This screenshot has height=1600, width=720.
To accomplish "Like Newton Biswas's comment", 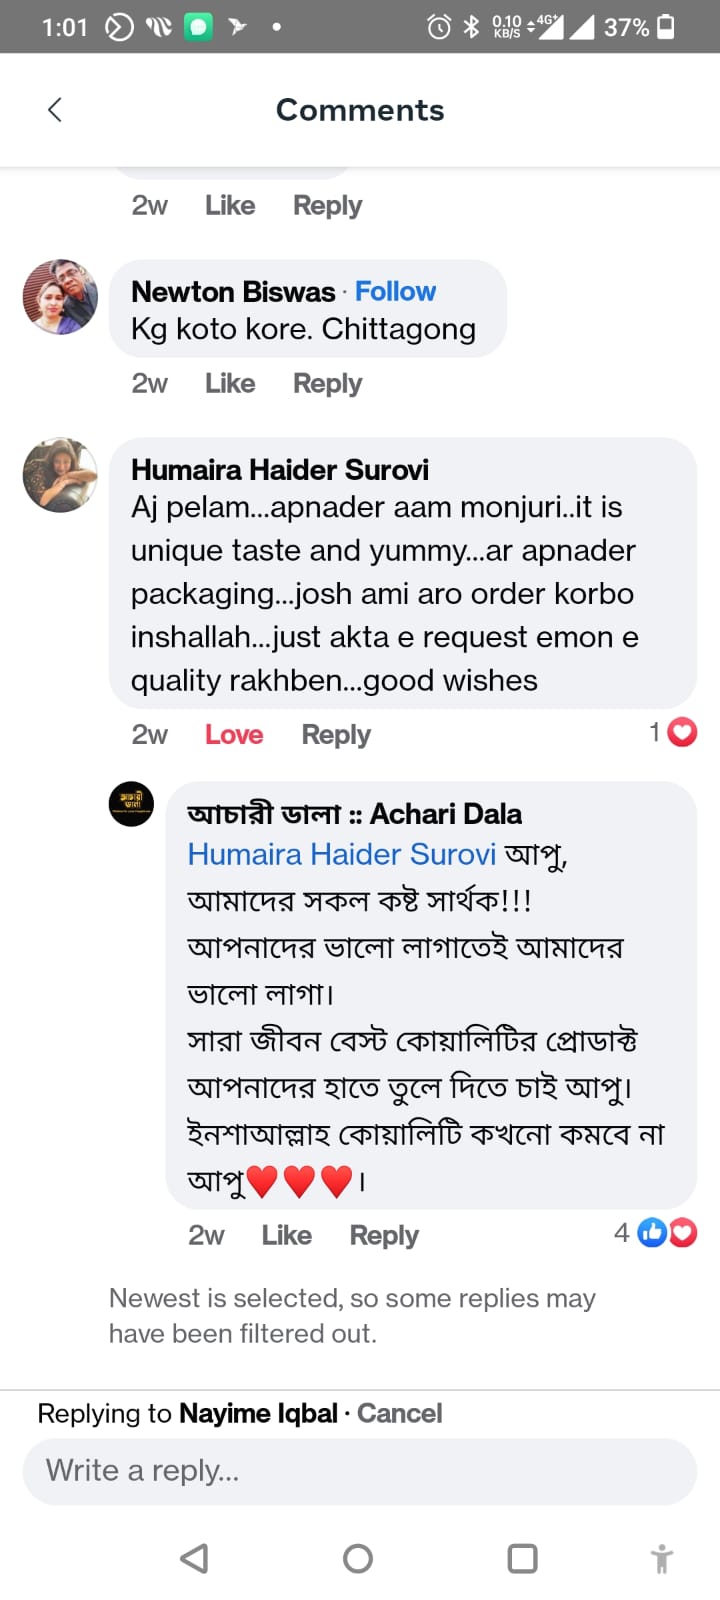I will (x=230, y=383).
